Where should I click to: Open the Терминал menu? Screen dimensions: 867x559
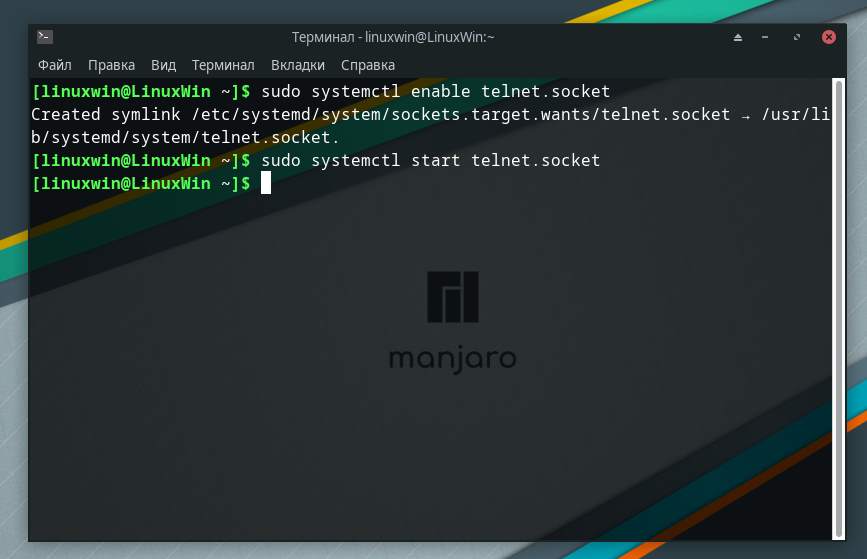pos(223,65)
